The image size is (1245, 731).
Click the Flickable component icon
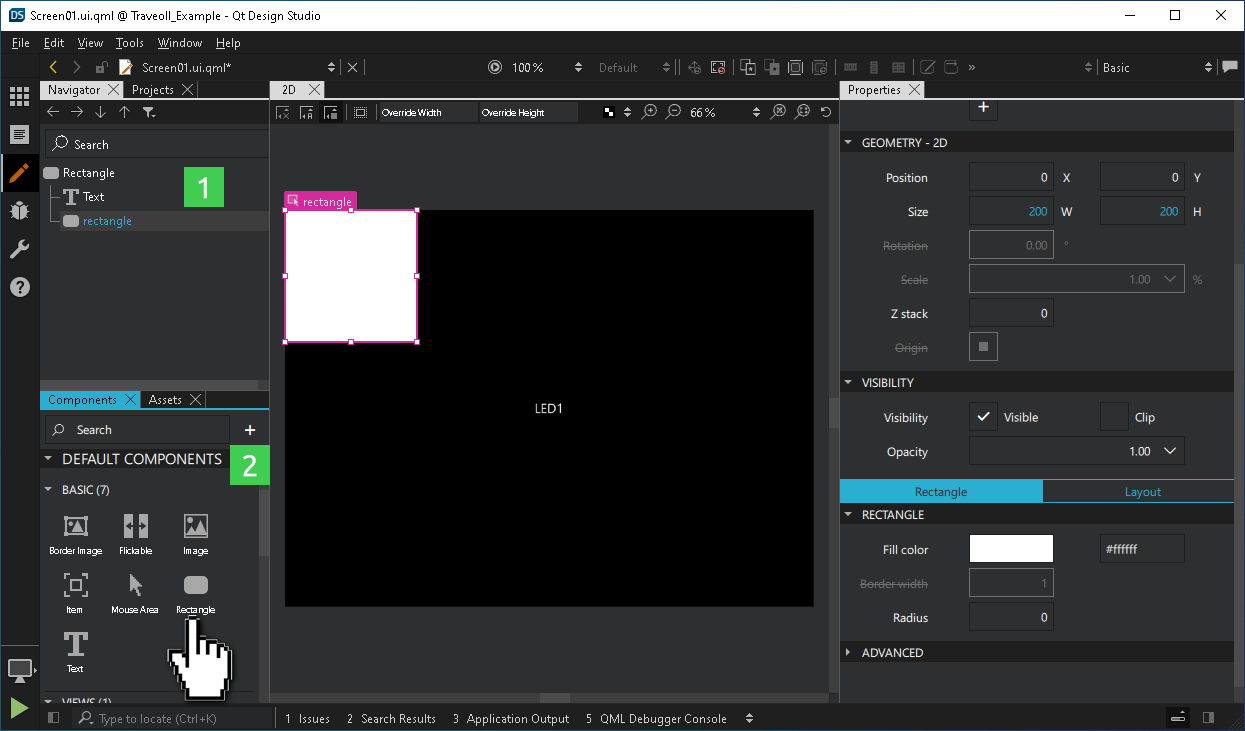coord(135,530)
